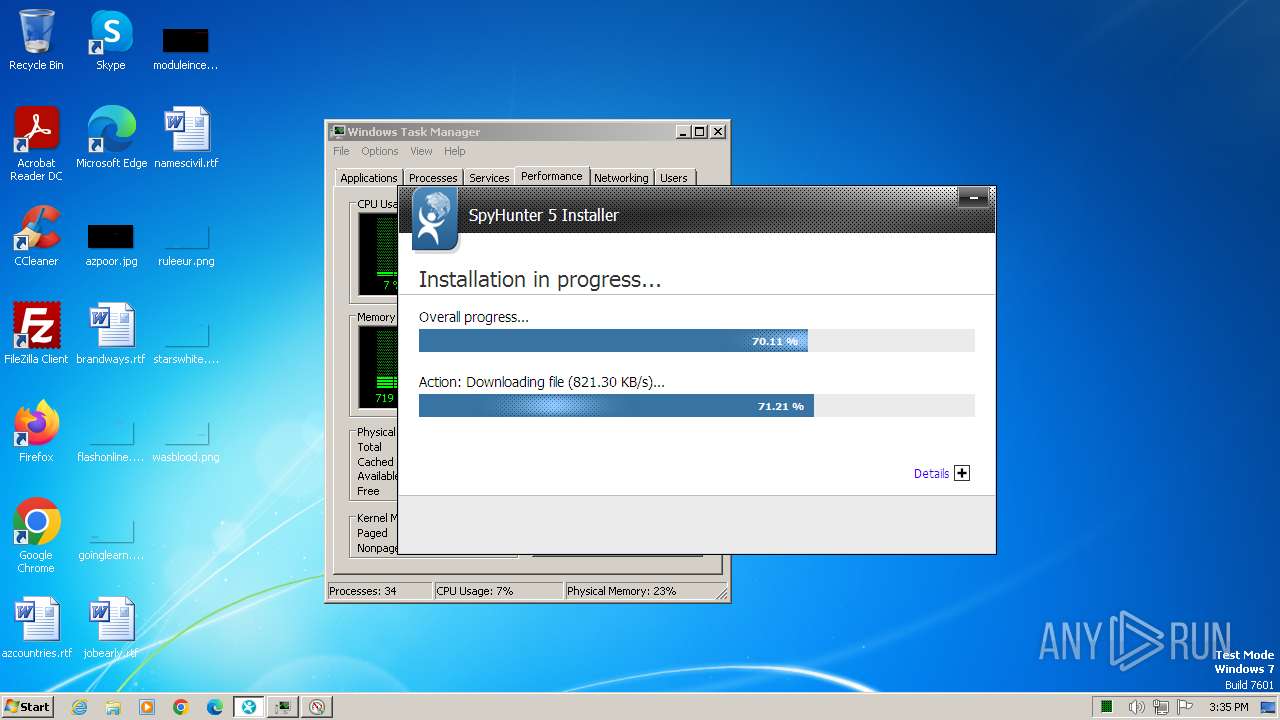Select namescivil.rtf document icon
The height and width of the screenshot is (720, 1280).
pos(186,137)
